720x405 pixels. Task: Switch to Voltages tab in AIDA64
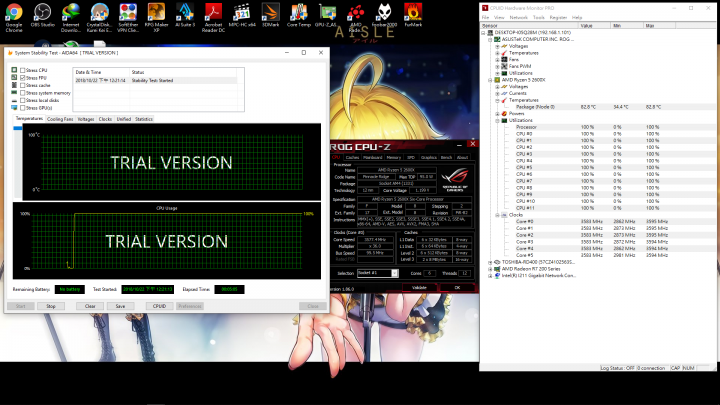[x=86, y=119]
